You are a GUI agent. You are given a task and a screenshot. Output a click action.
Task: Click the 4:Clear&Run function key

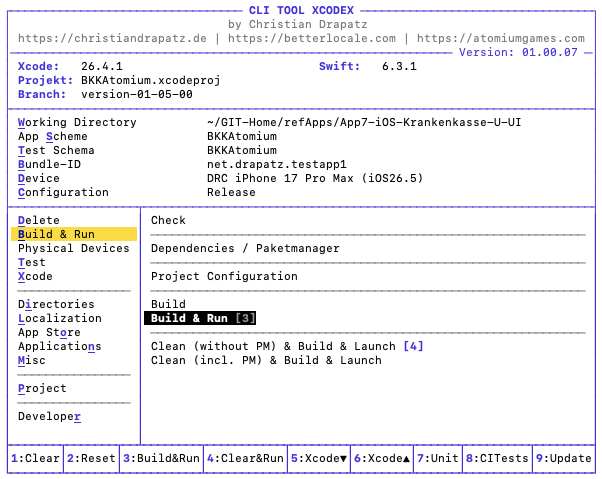pos(245,459)
